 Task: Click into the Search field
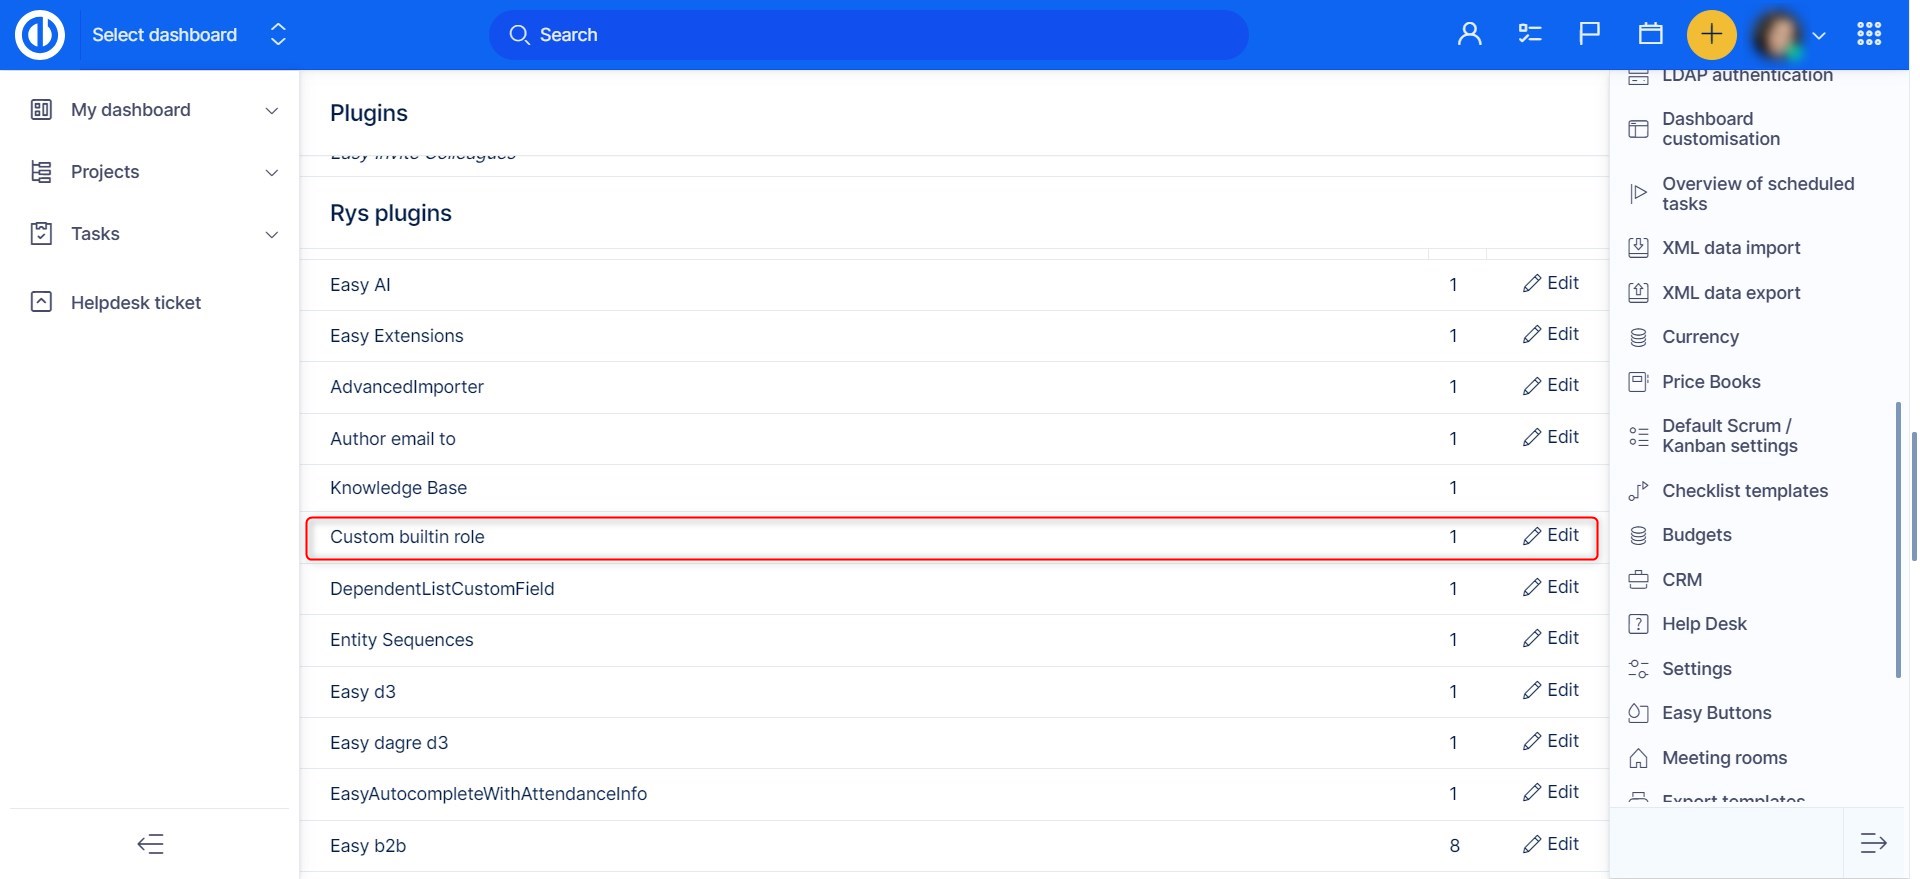click(x=868, y=35)
